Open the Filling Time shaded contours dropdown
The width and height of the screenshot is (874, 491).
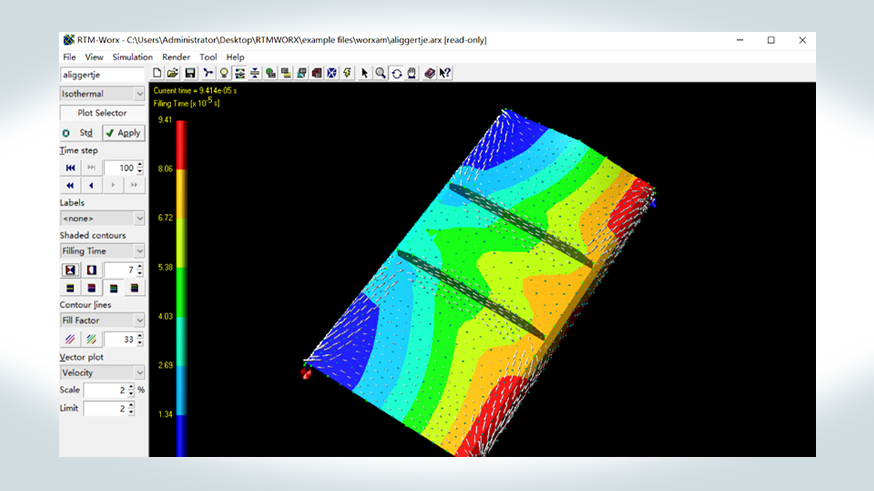click(x=102, y=251)
